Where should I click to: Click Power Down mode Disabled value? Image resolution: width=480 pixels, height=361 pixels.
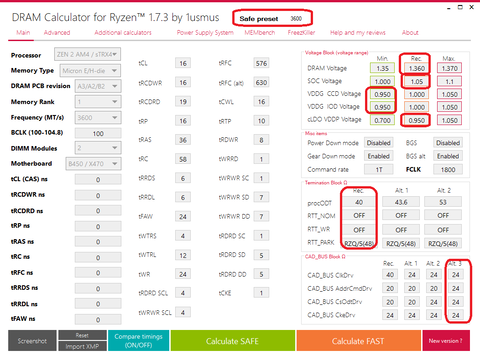pyautogui.click(x=379, y=143)
